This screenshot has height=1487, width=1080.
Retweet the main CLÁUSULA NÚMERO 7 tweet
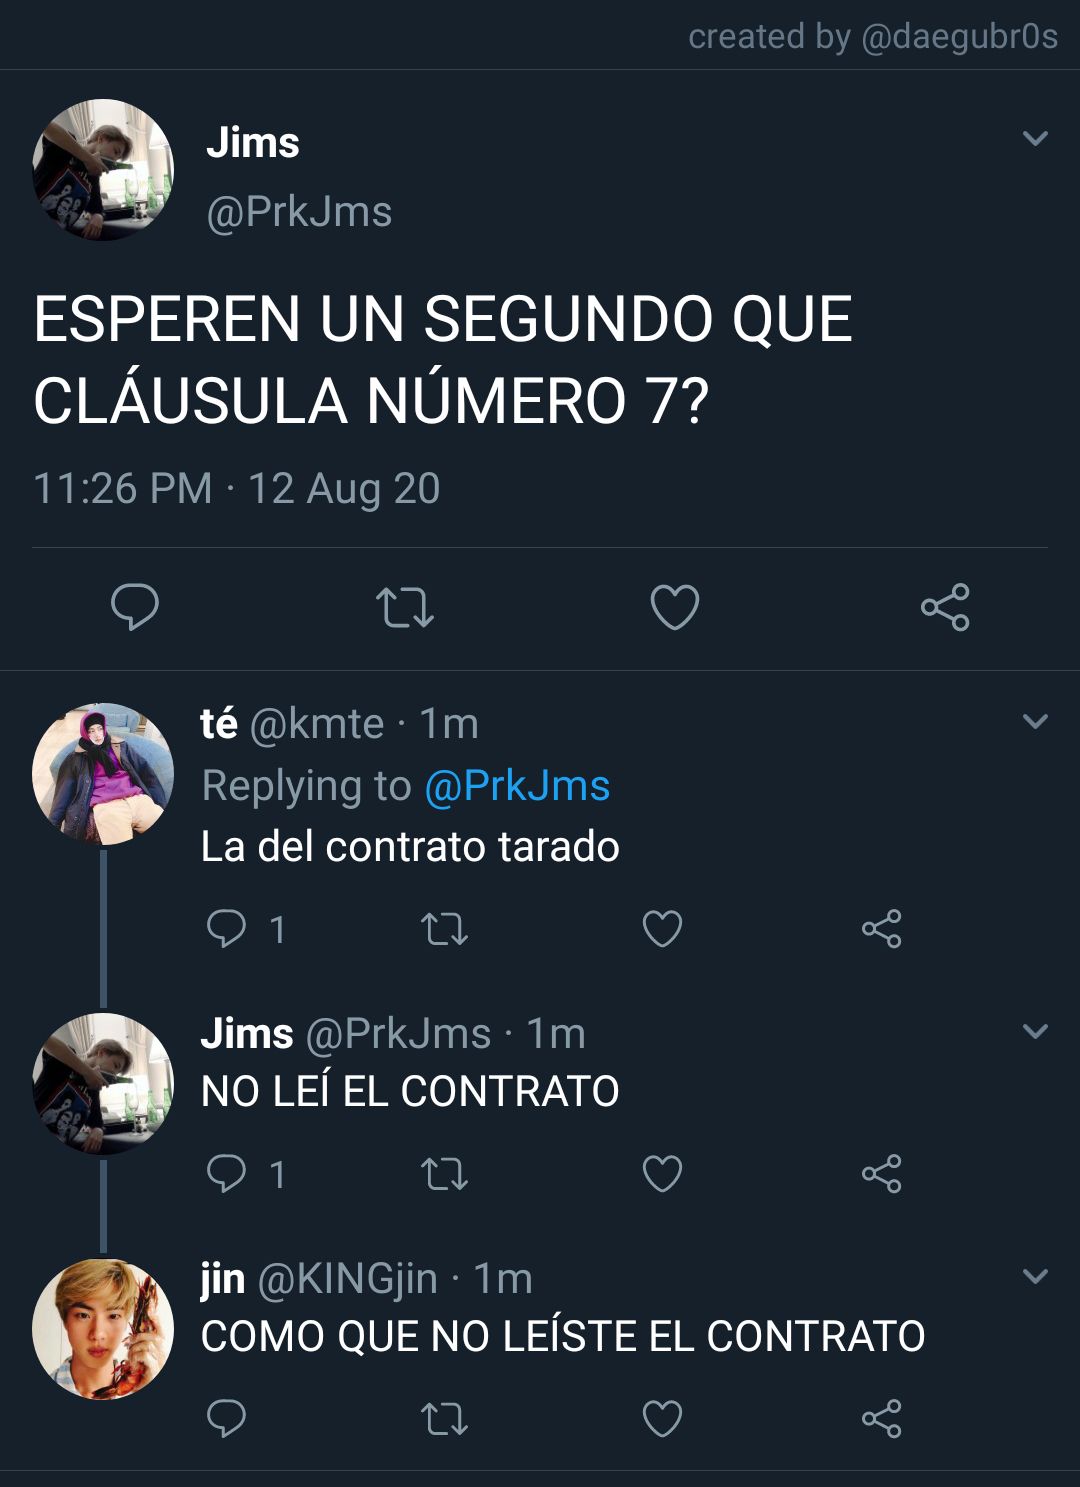[404, 607]
